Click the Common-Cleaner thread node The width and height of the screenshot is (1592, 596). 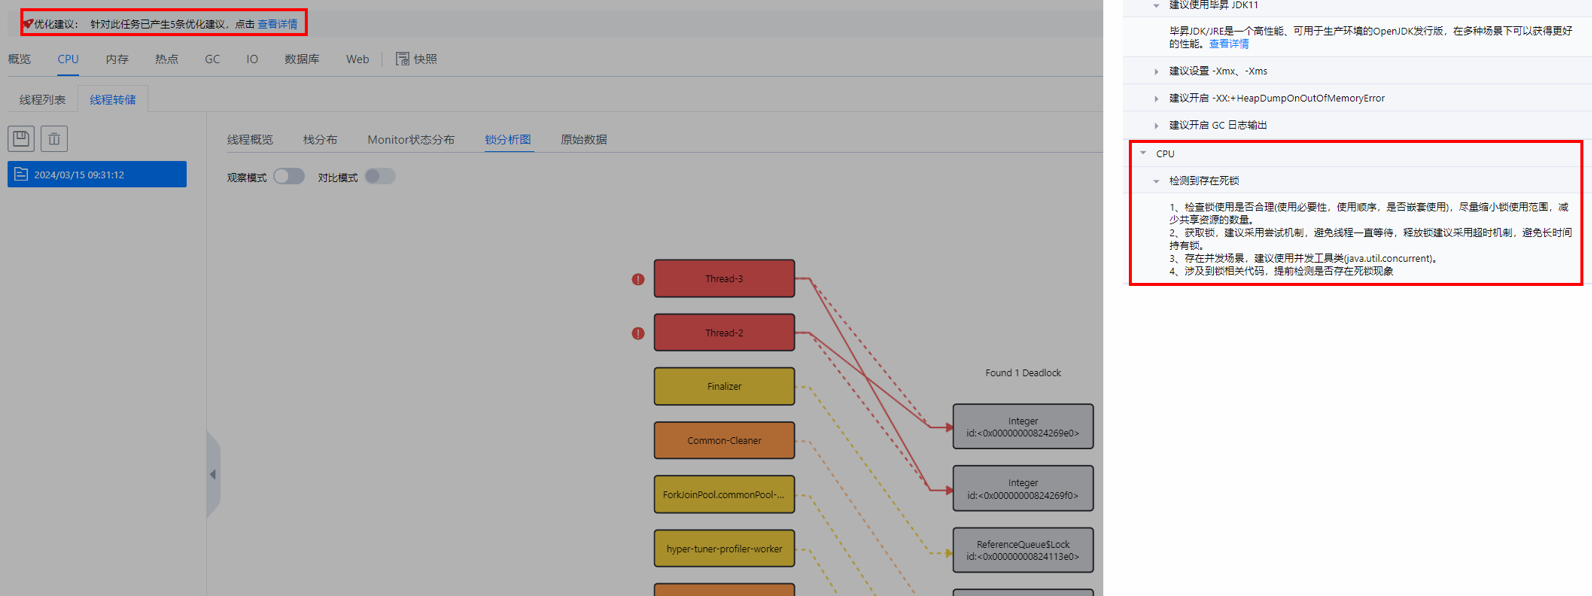(x=724, y=440)
